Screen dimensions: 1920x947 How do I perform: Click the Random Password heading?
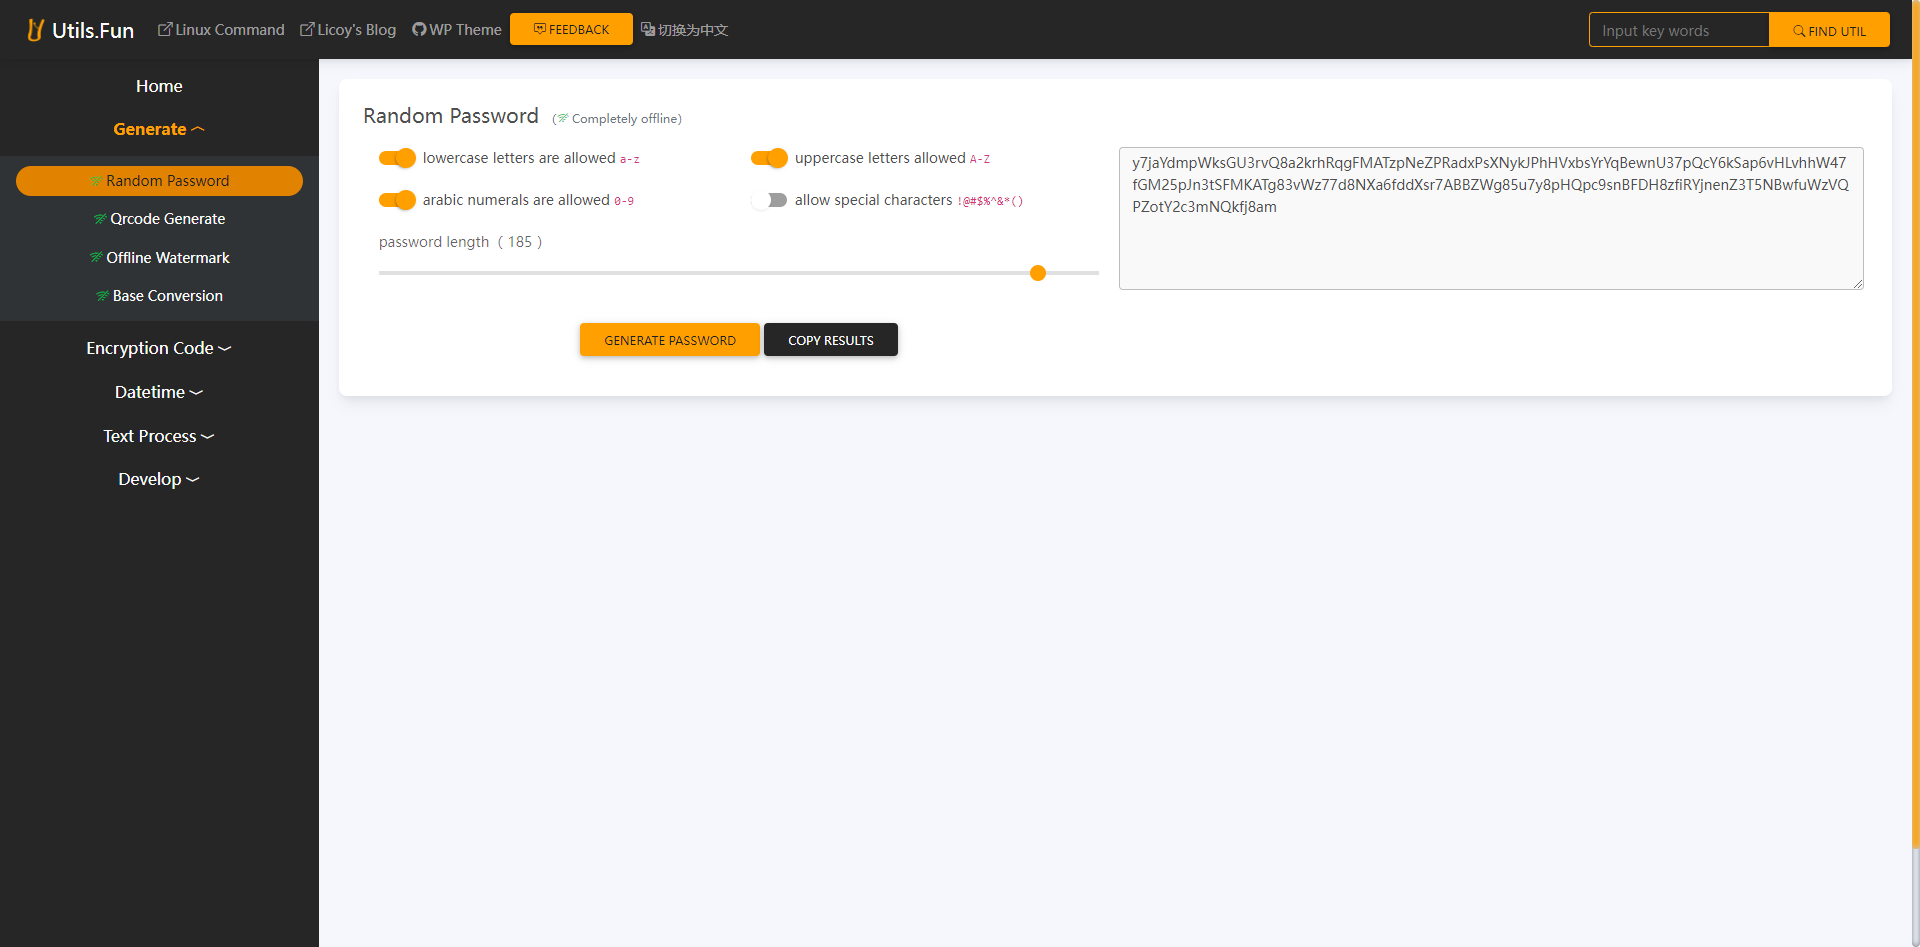pyautogui.click(x=451, y=116)
